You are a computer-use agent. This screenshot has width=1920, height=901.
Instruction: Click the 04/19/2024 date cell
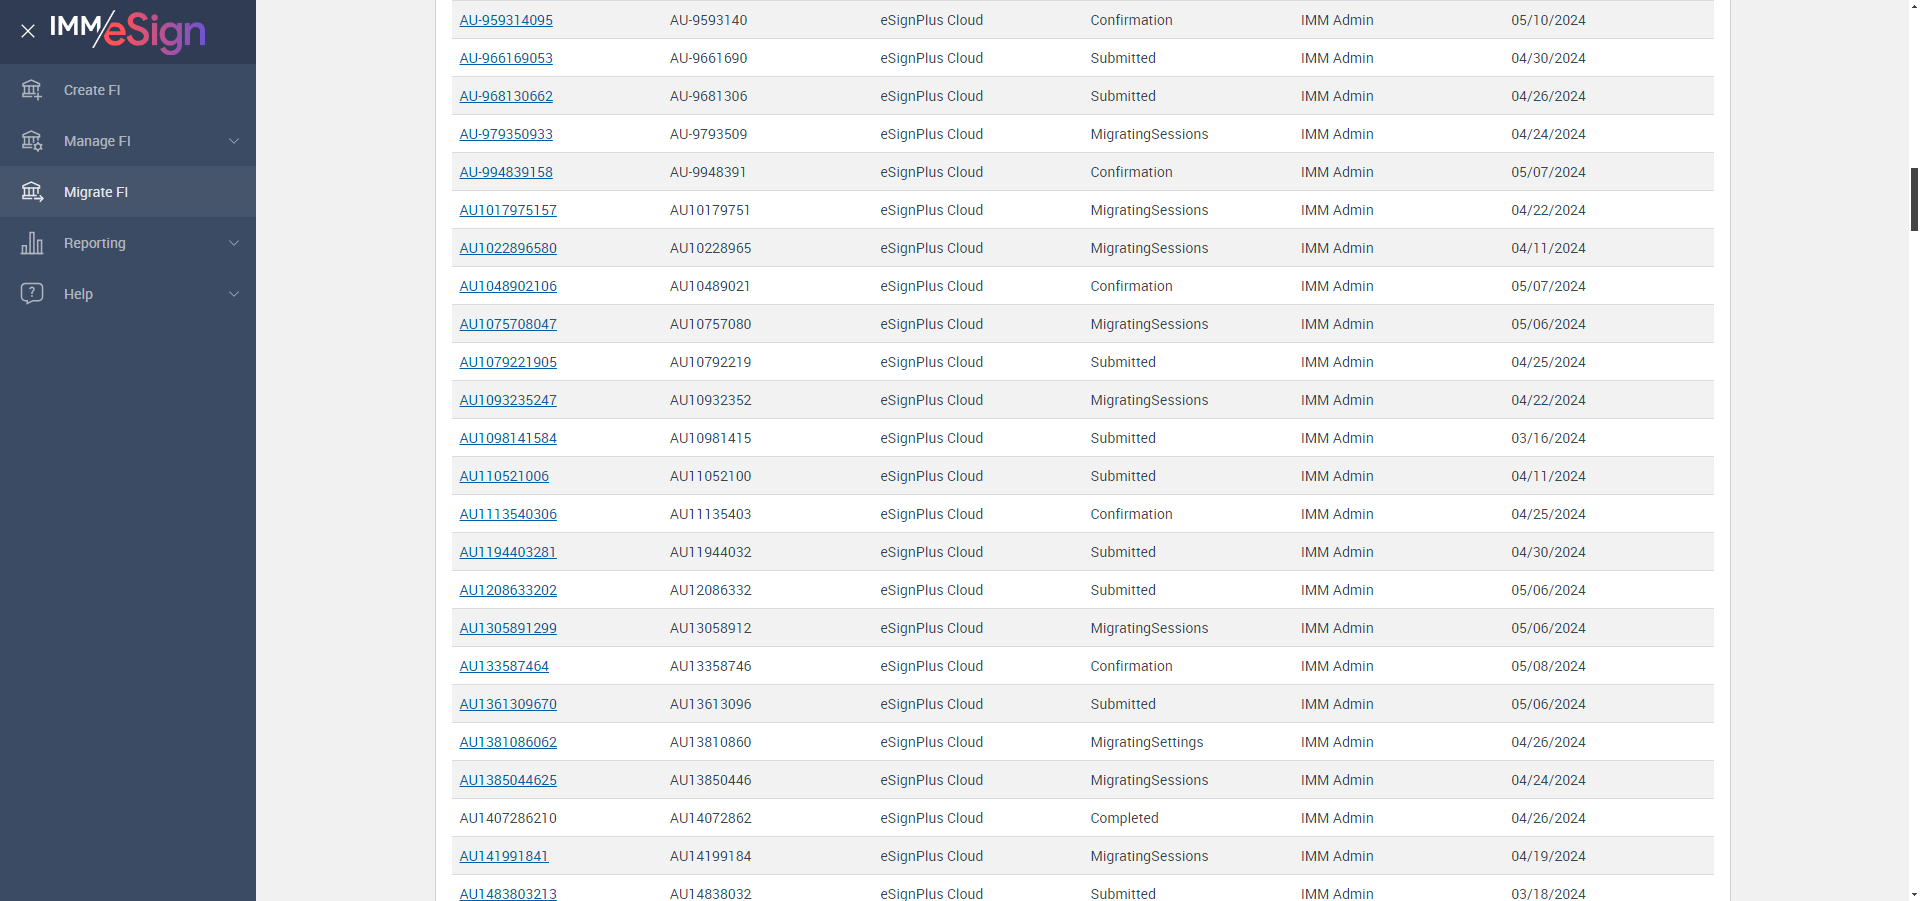tap(1548, 856)
